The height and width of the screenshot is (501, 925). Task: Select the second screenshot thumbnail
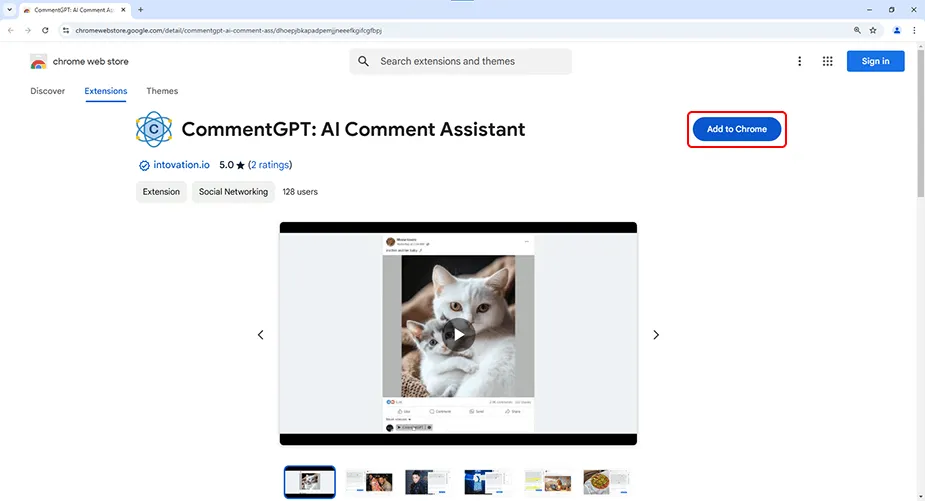[x=369, y=482]
